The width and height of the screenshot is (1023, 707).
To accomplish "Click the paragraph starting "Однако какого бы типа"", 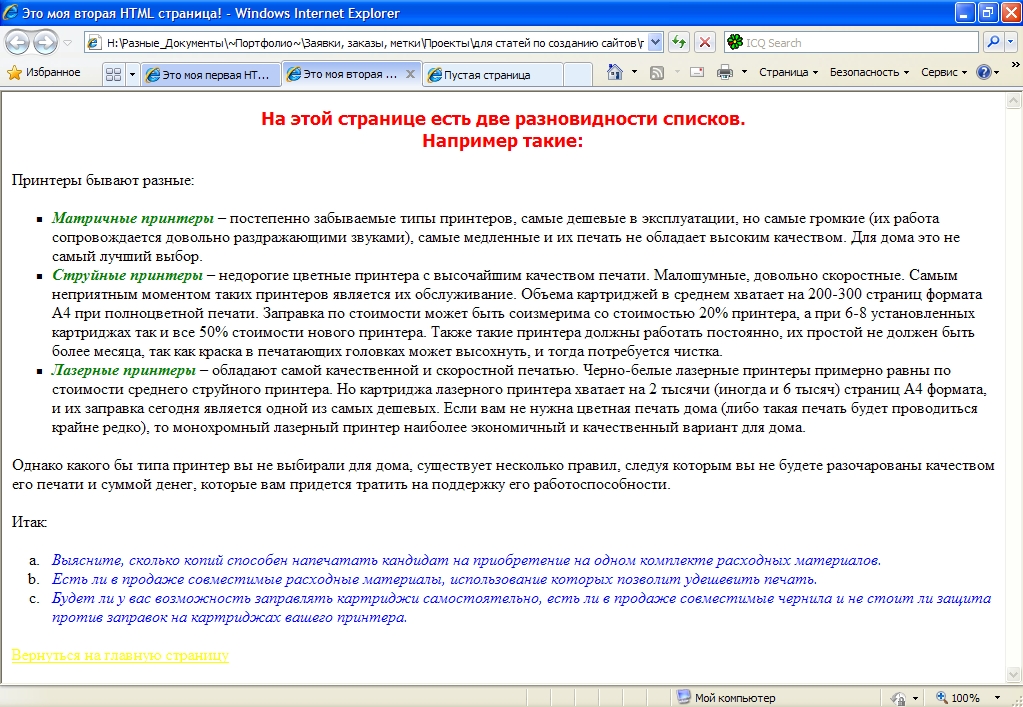I will [x=503, y=475].
